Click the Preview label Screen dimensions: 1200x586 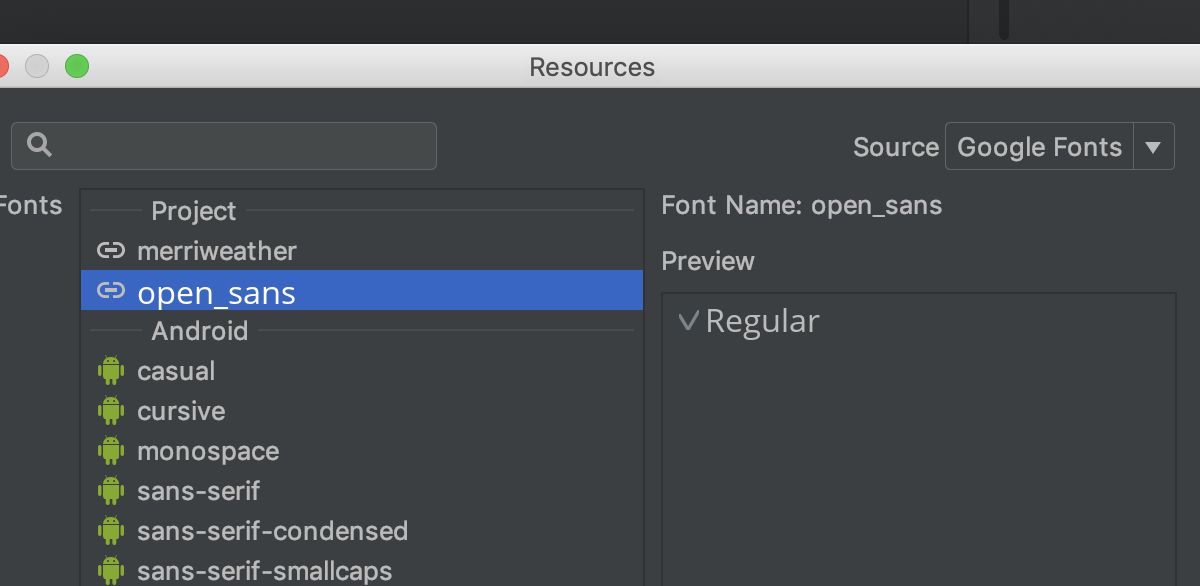pyautogui.click(x=708, y=261)
